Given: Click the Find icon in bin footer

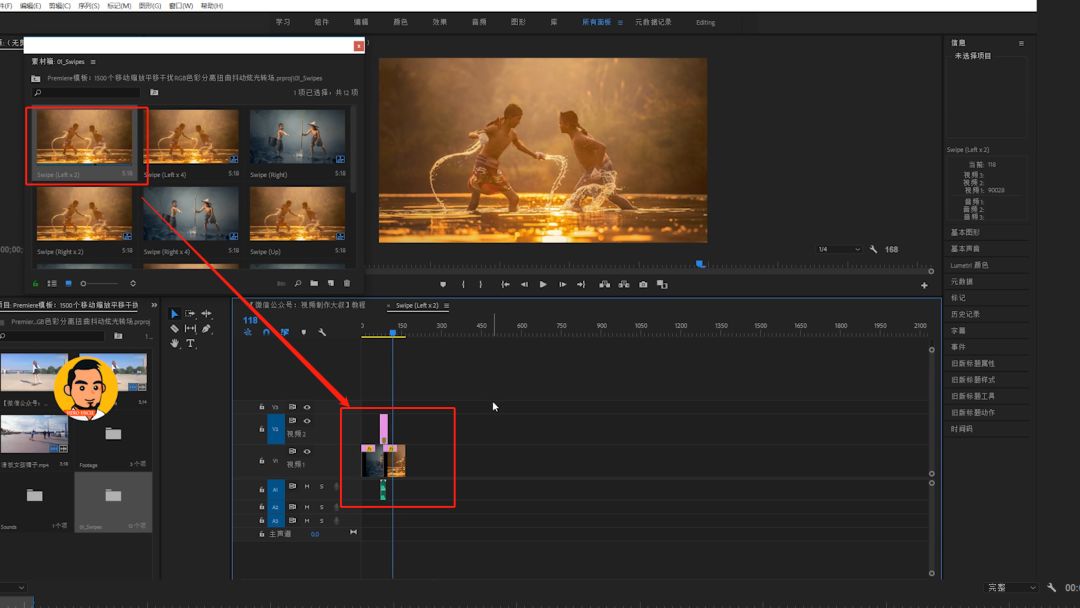Looking at the screenshot, I should [x=298, y=283].
